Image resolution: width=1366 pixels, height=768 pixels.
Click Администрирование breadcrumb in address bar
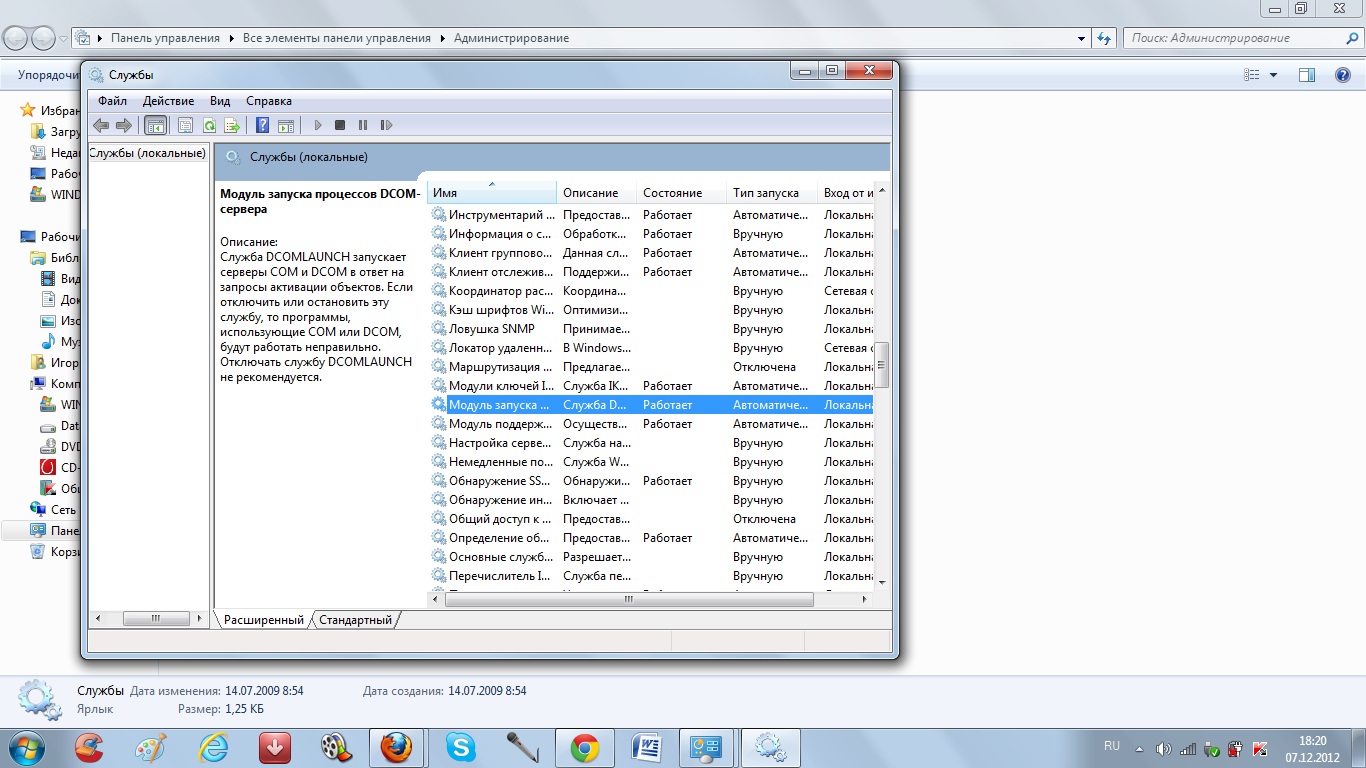click(511, 38)
